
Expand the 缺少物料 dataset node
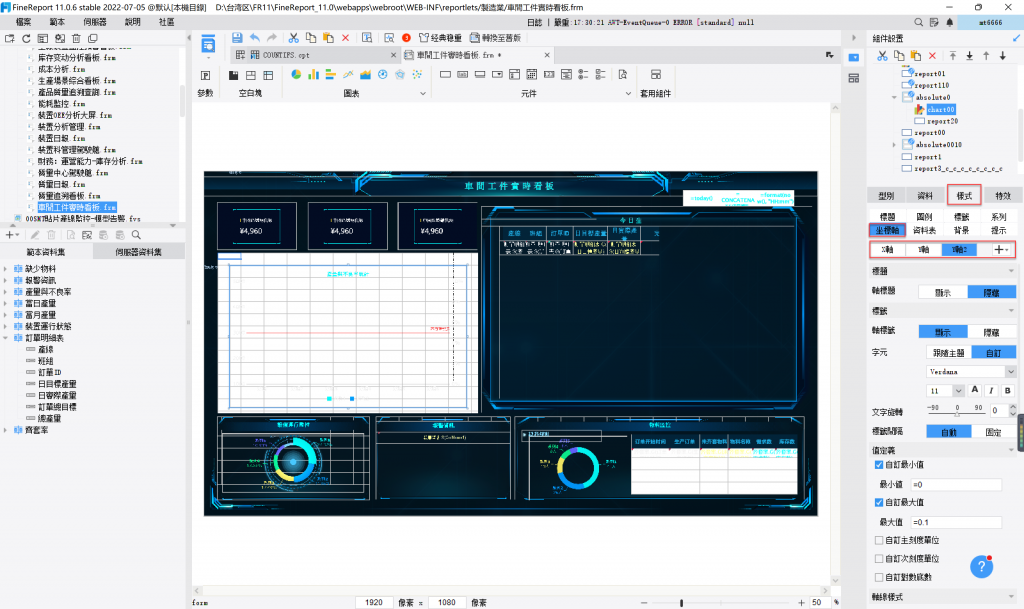[5, 269]
